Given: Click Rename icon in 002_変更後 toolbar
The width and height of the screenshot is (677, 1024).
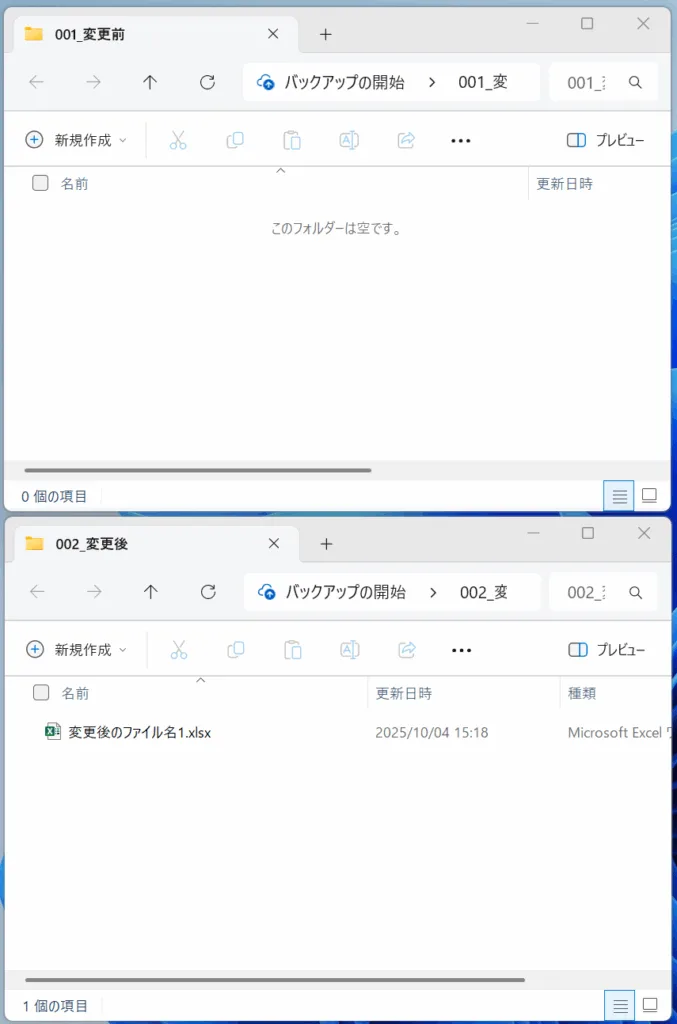Looking at the screenshot, I should coord(349,650).
